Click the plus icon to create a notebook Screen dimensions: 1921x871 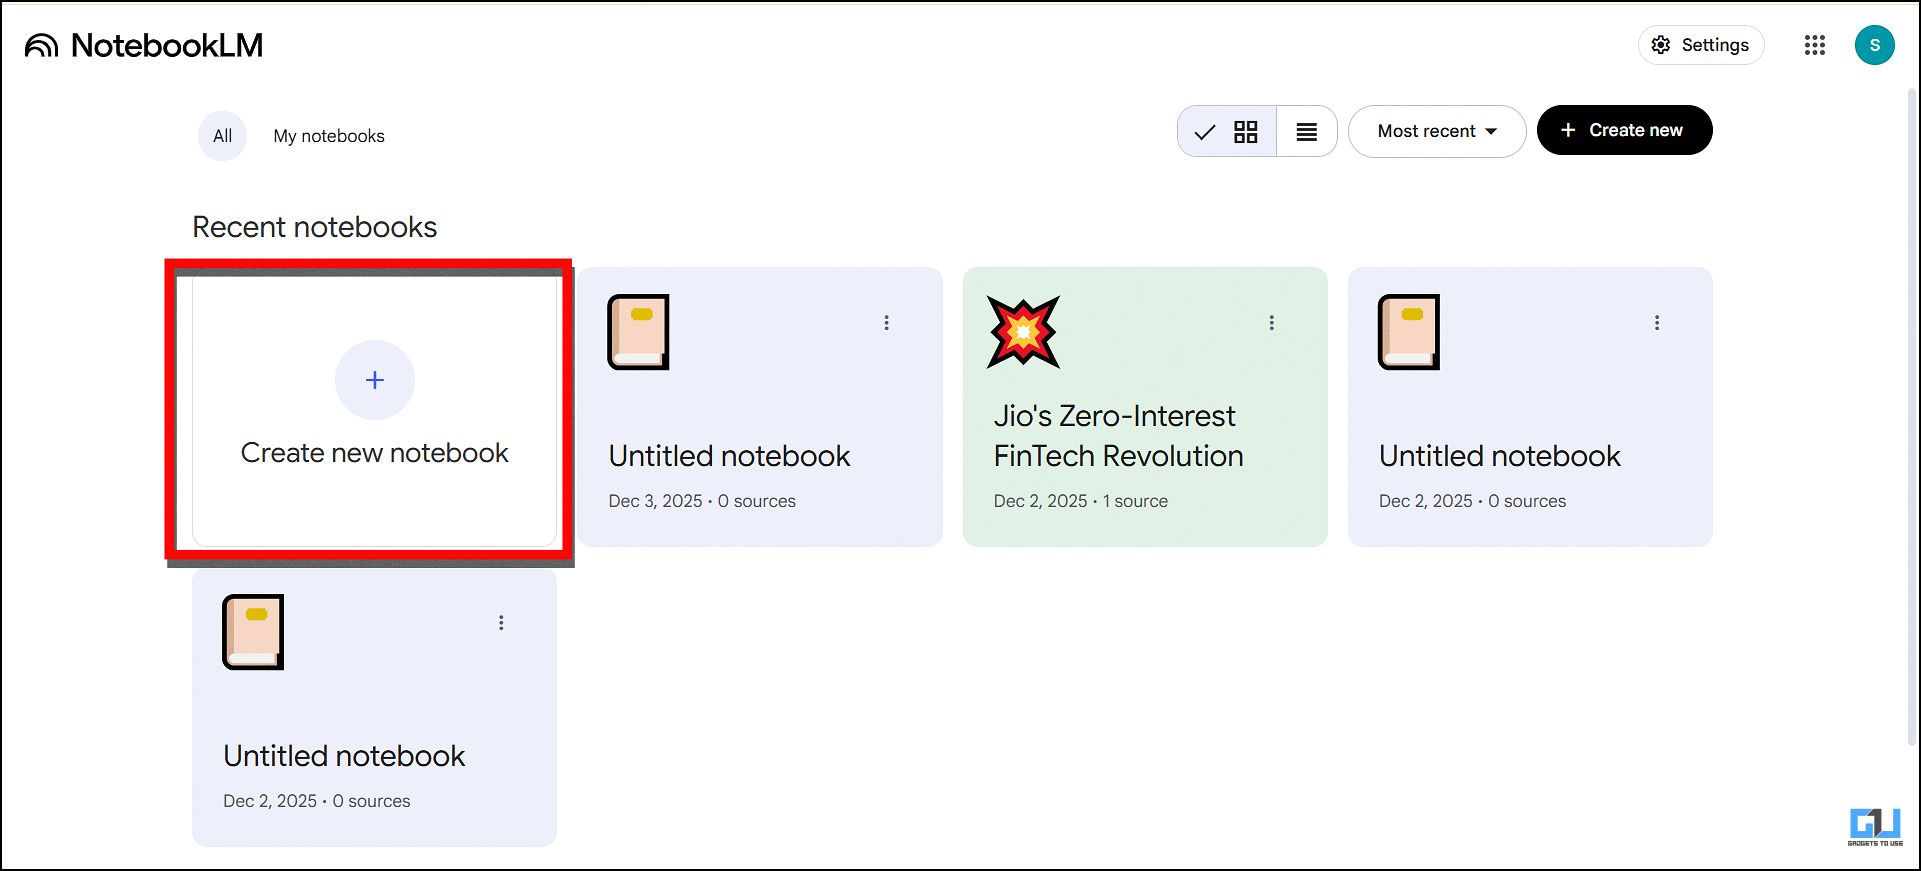(375, 380)
